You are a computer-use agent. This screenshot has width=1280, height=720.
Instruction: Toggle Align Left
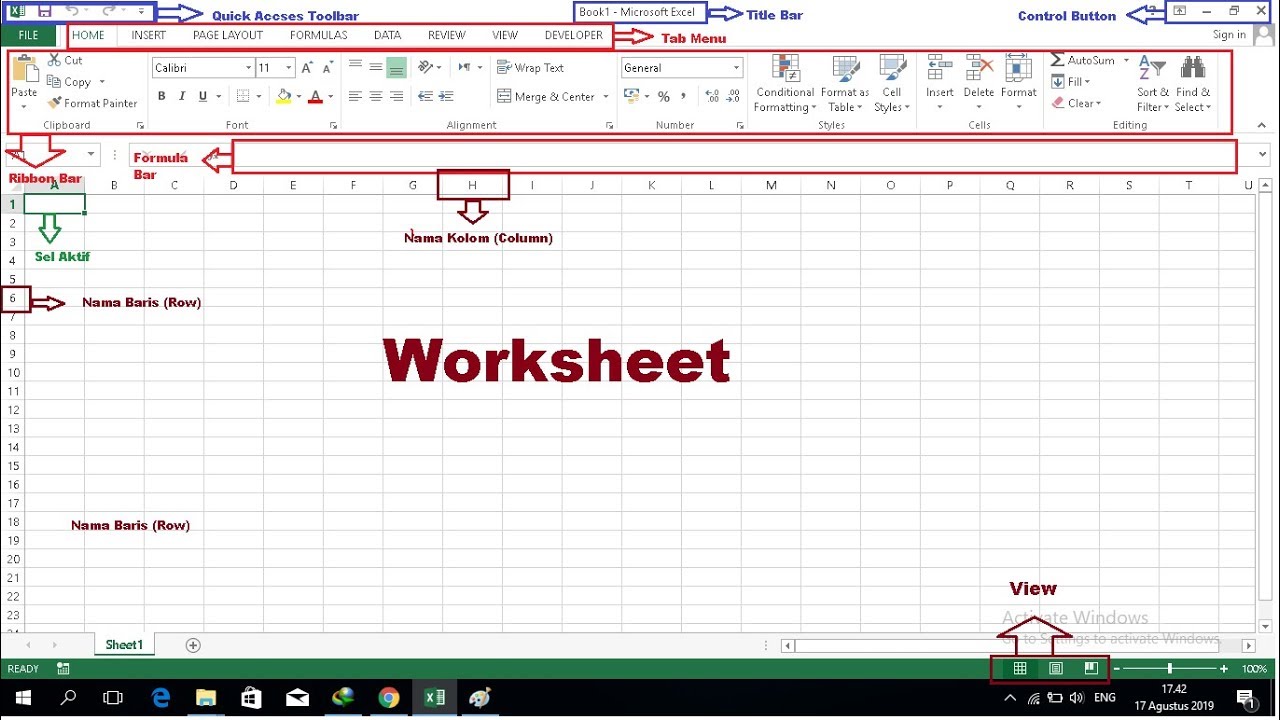pyautogui.click(x=355, y=97)
